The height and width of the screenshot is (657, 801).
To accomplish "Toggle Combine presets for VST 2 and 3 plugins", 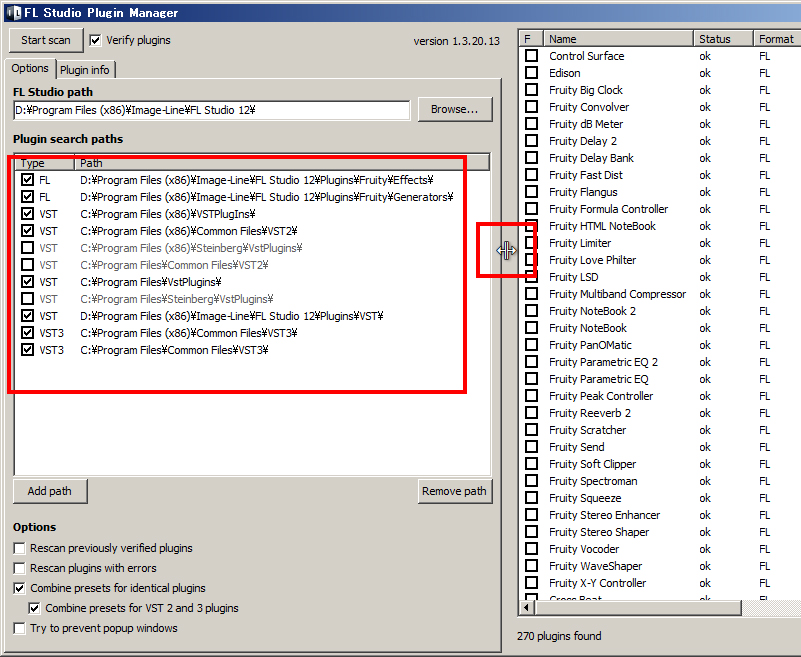I will coord(34,608).
